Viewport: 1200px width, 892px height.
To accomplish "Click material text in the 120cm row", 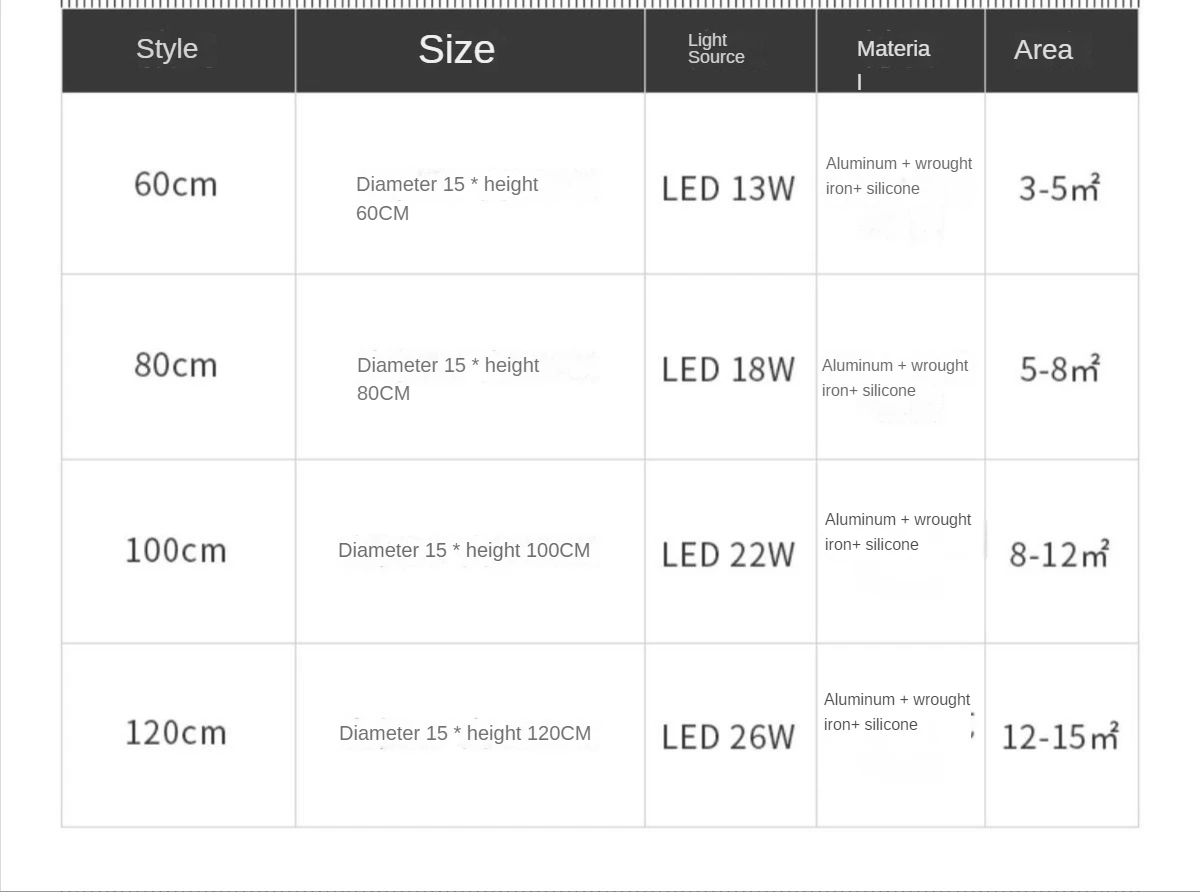I will pos(896,712).
